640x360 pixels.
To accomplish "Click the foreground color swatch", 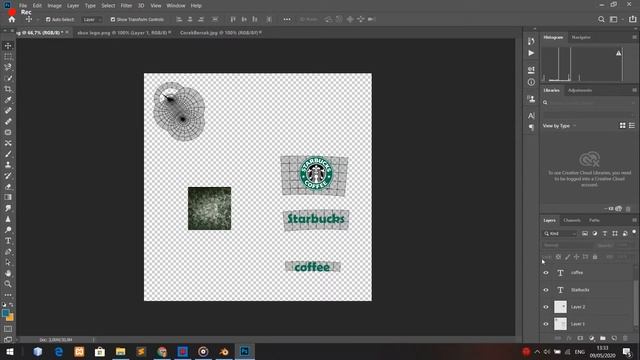I will [5, 313].
